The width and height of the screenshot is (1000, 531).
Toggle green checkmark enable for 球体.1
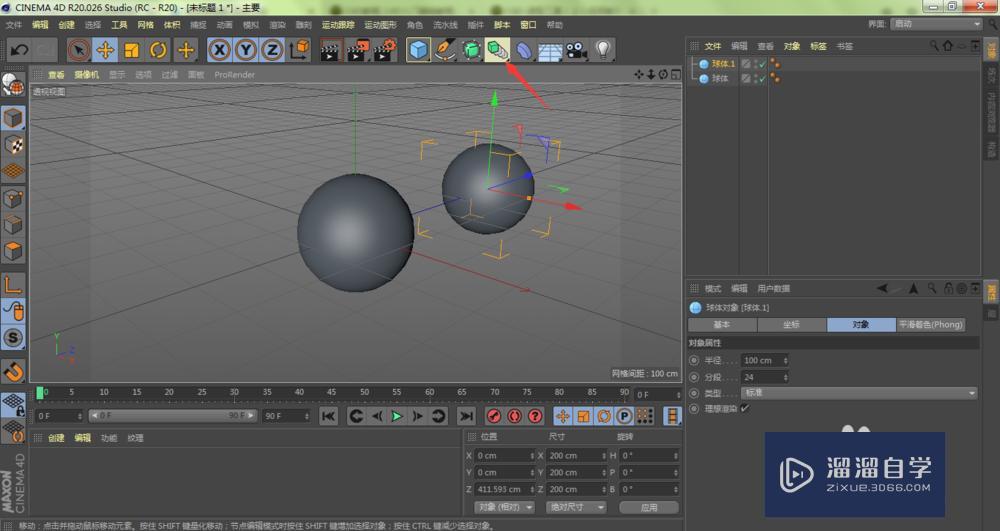762,64
